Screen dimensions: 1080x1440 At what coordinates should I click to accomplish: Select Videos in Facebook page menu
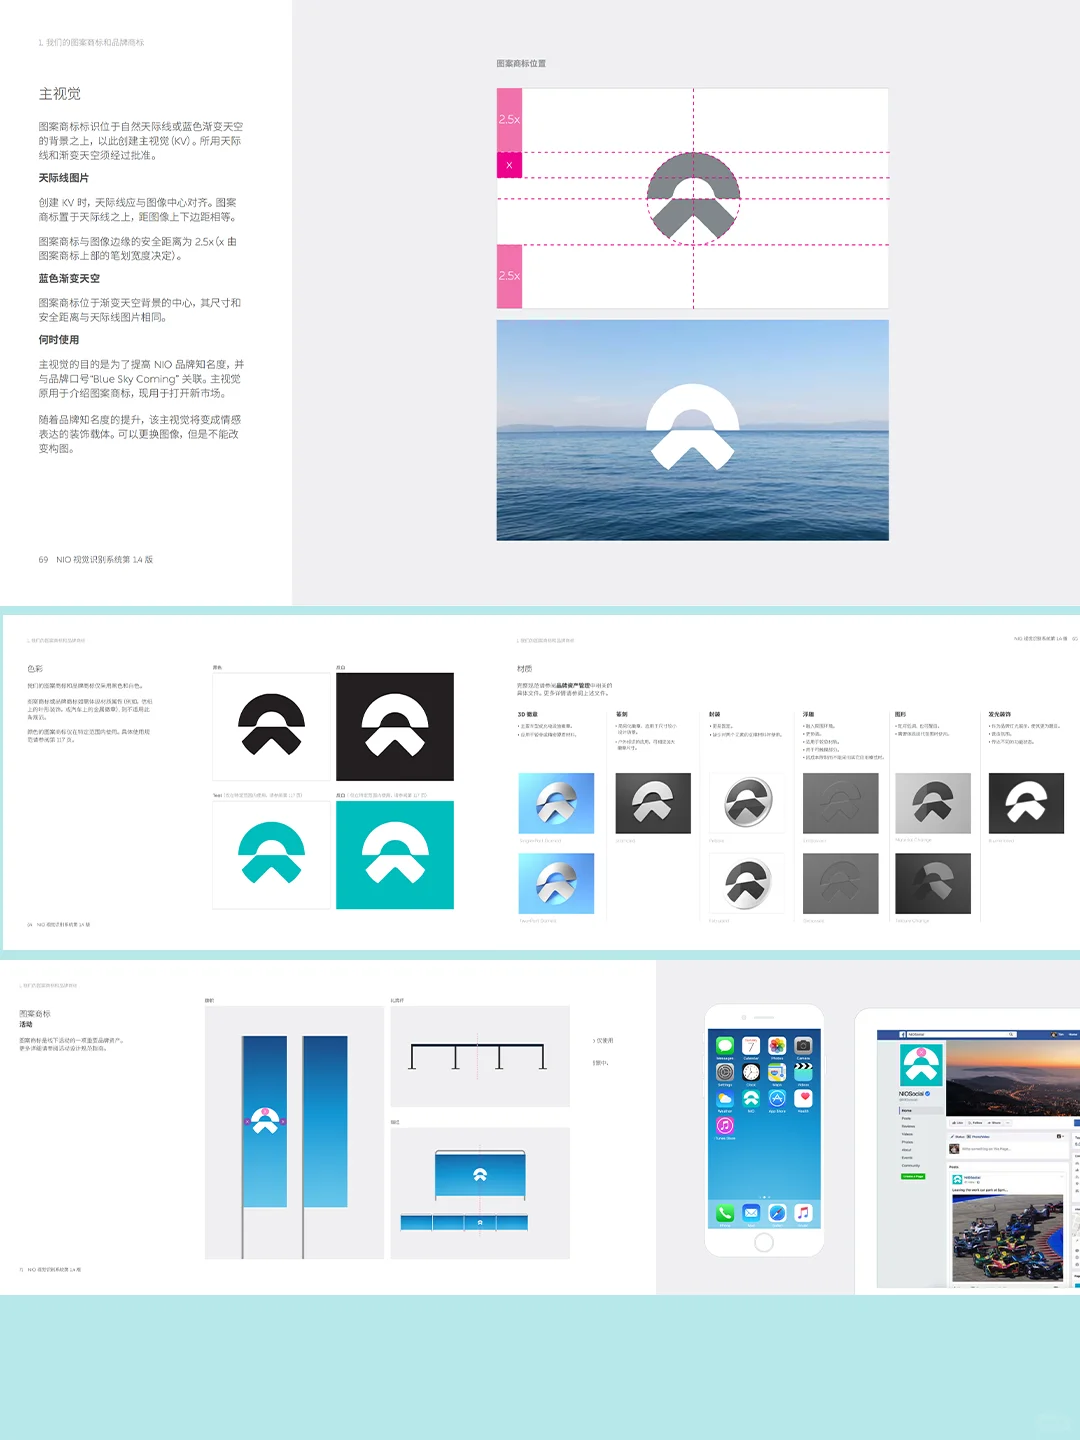tap(907, 1134)
